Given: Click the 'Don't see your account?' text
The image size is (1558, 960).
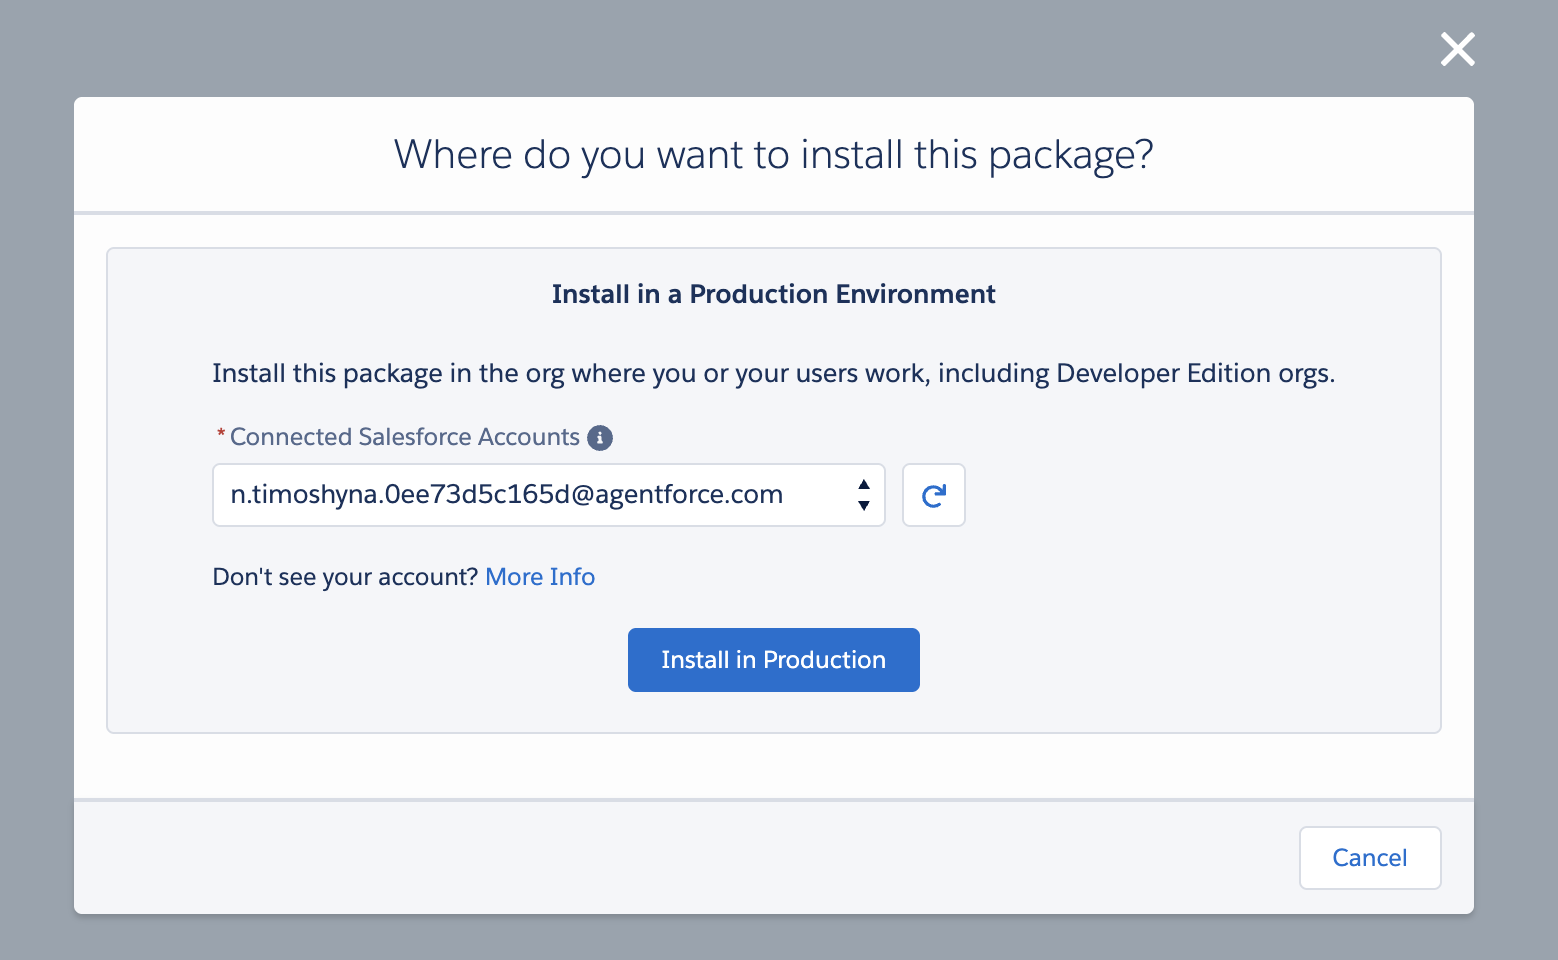Looking at the screenshot, I should click(x=346, y=577).
